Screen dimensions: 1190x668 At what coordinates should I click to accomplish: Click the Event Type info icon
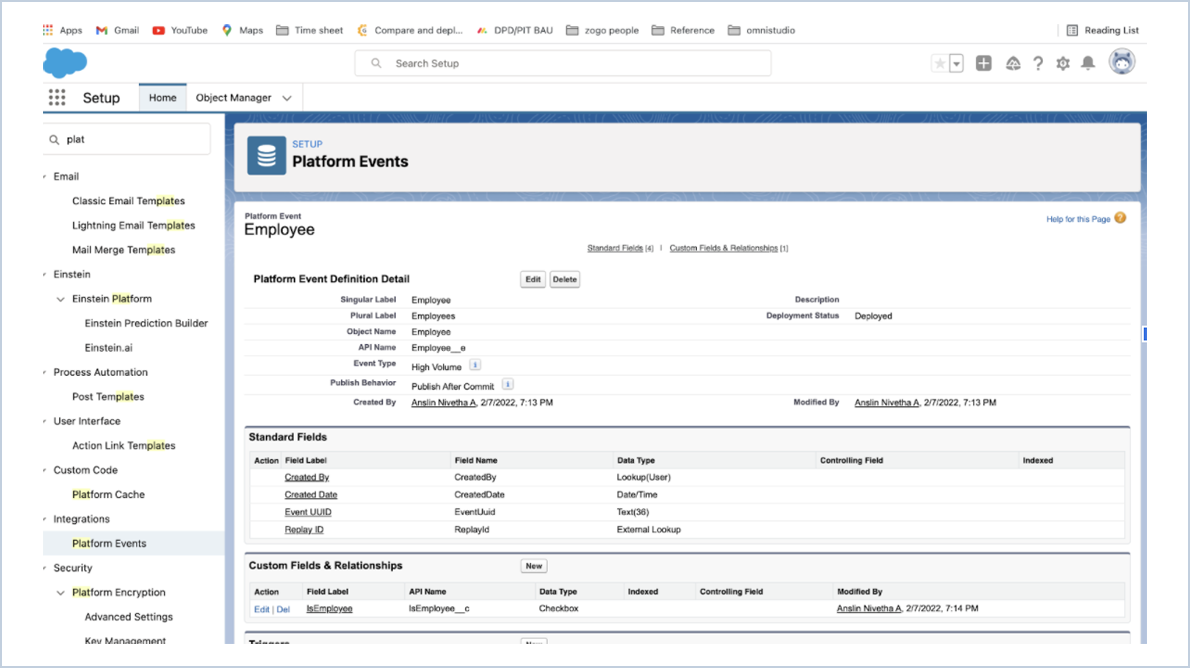475,365
